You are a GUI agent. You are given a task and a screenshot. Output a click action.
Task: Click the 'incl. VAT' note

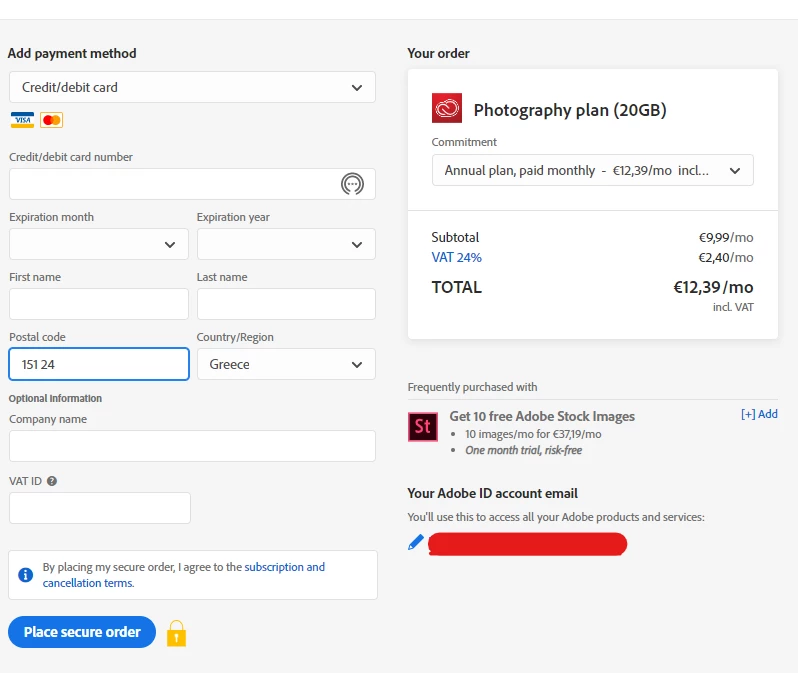point(733,307)
